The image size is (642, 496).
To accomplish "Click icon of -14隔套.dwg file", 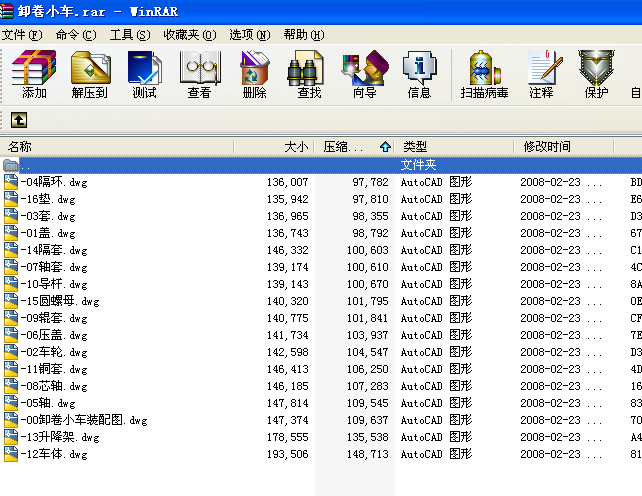I will [x=11, y=250].
